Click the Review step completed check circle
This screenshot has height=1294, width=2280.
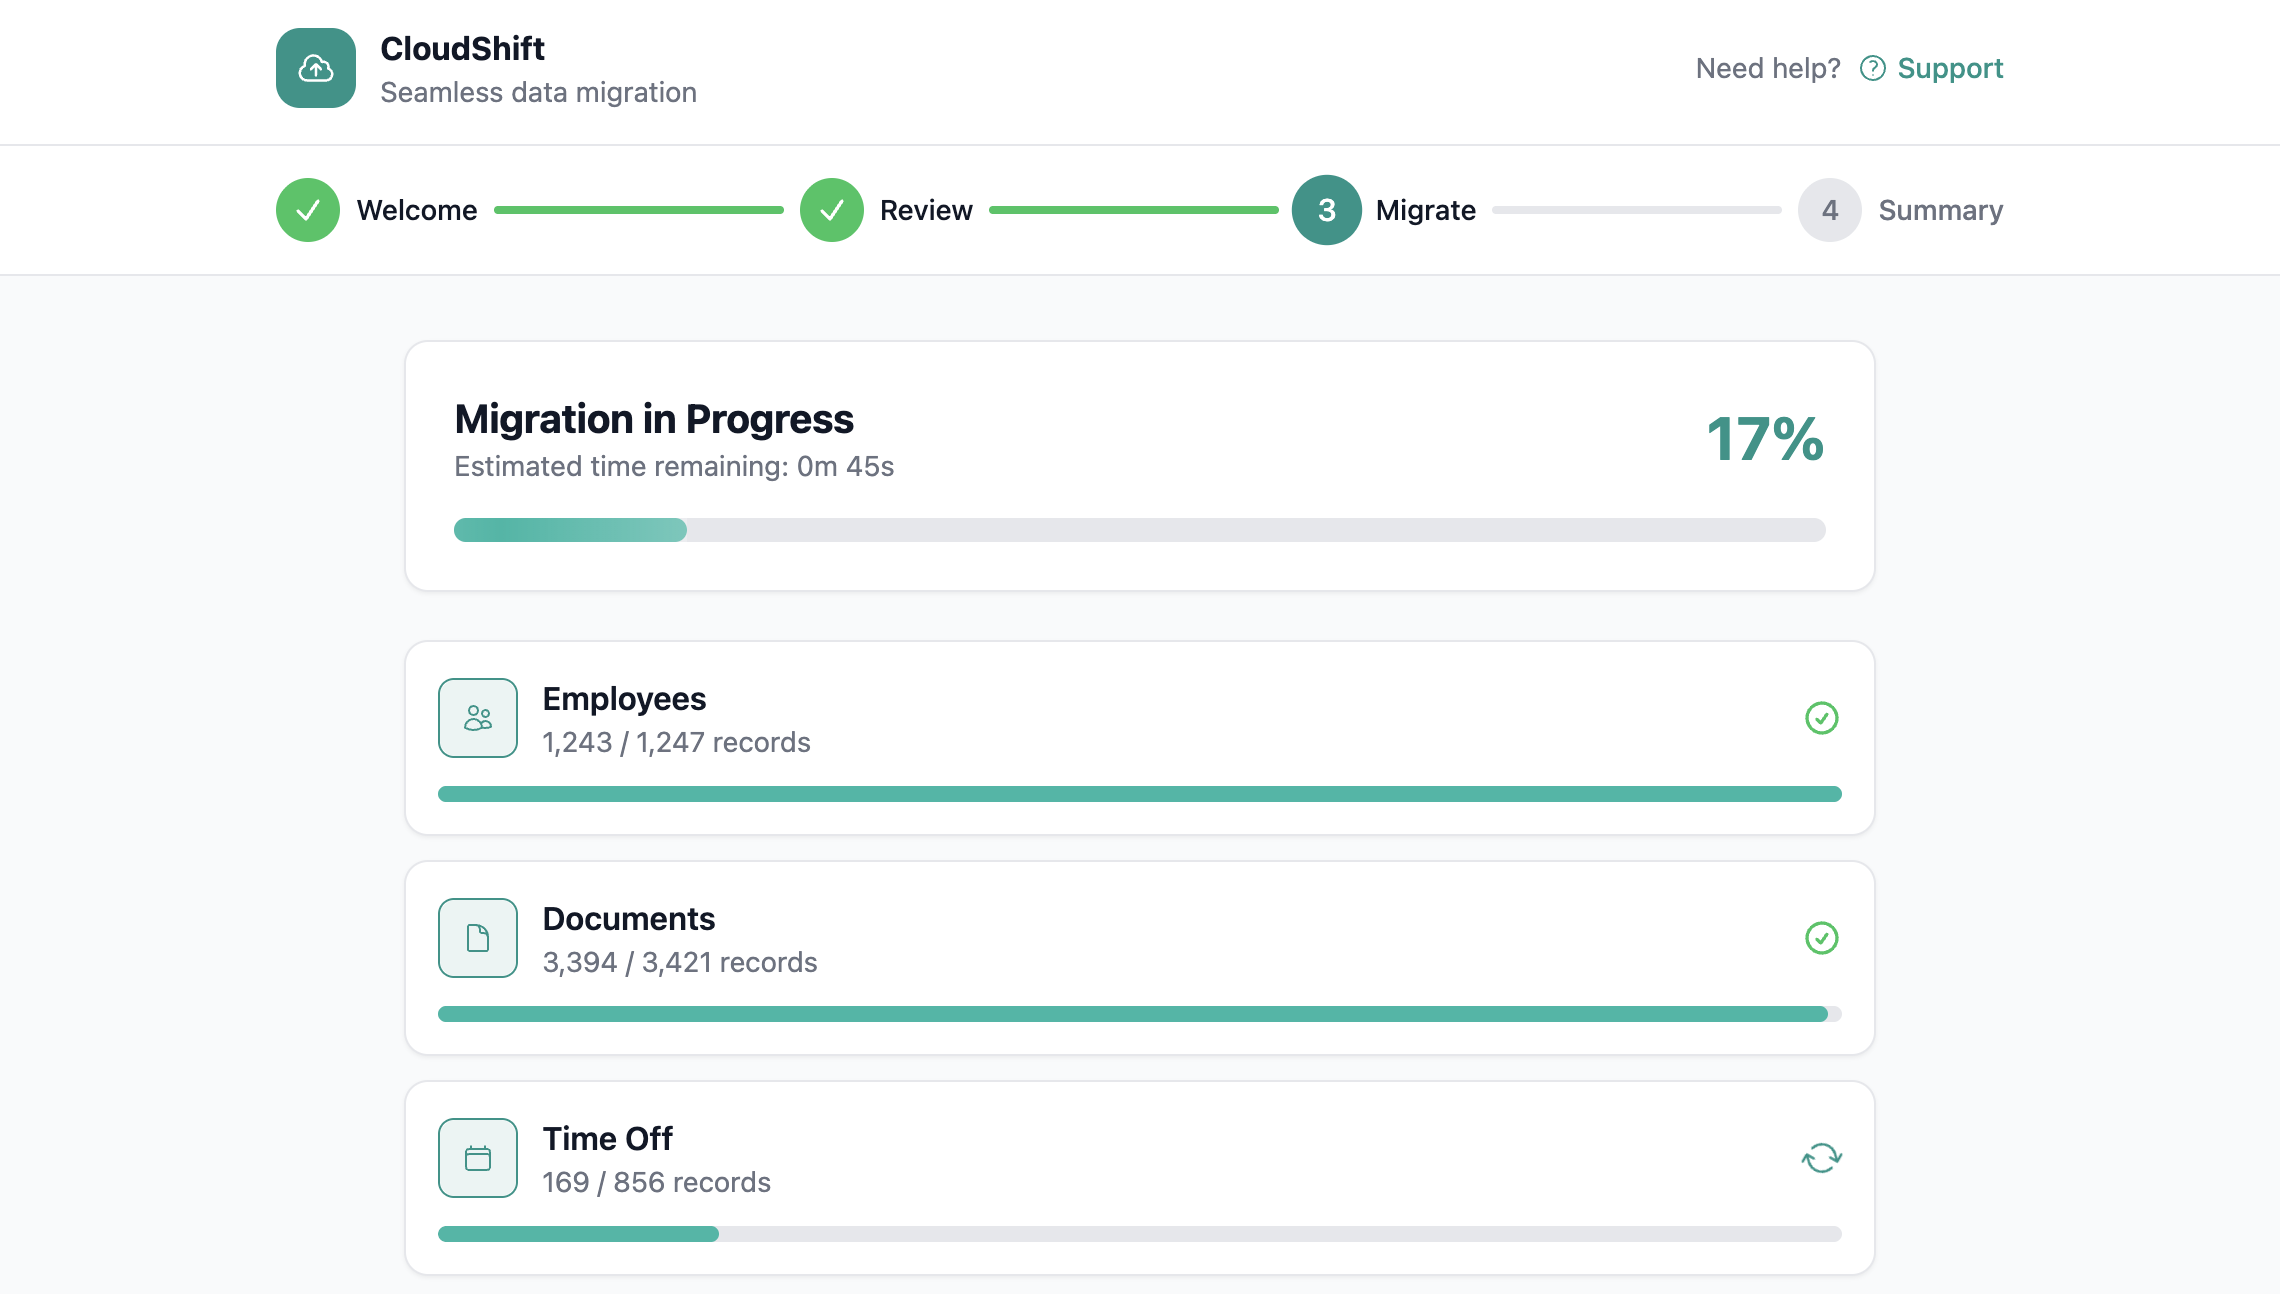point(830,210)
